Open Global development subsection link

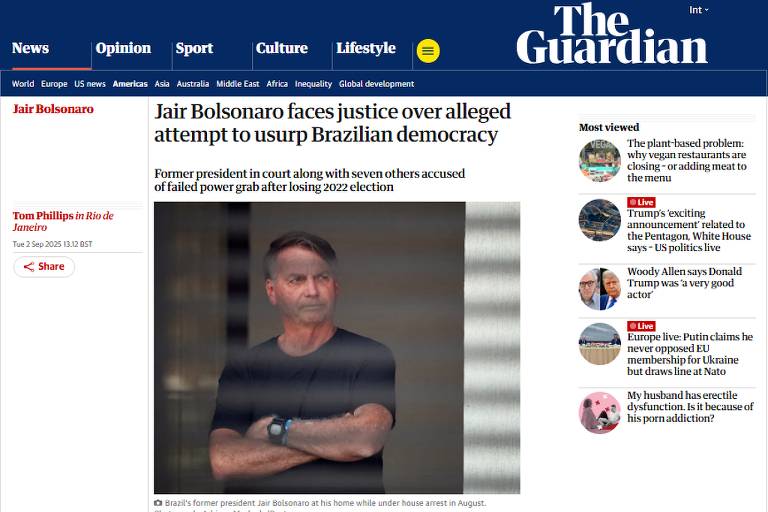click(377, 84)
